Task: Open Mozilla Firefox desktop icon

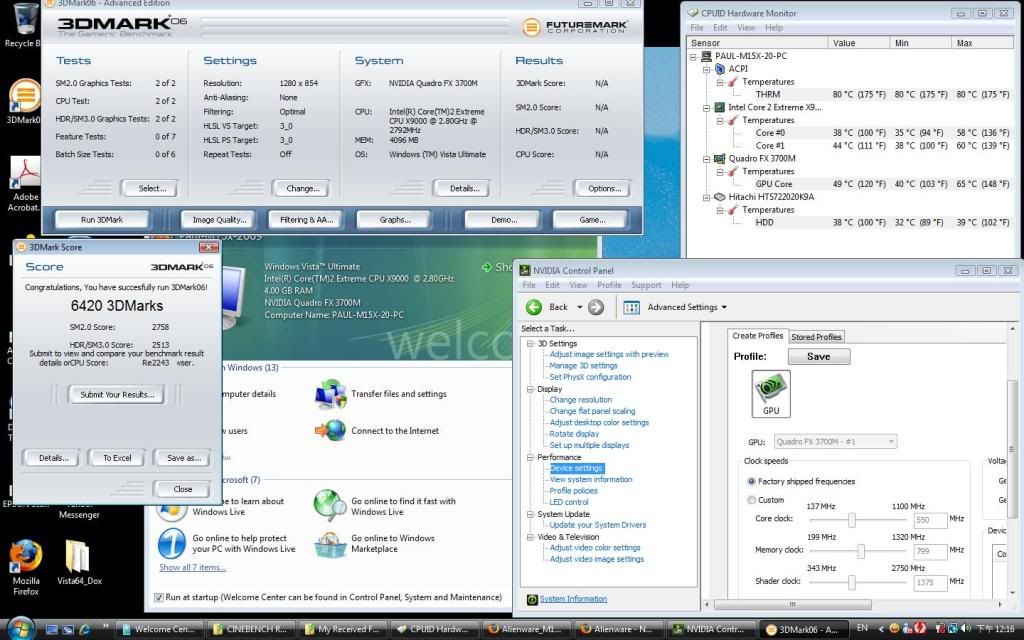Action: click(x=25, y=557)
